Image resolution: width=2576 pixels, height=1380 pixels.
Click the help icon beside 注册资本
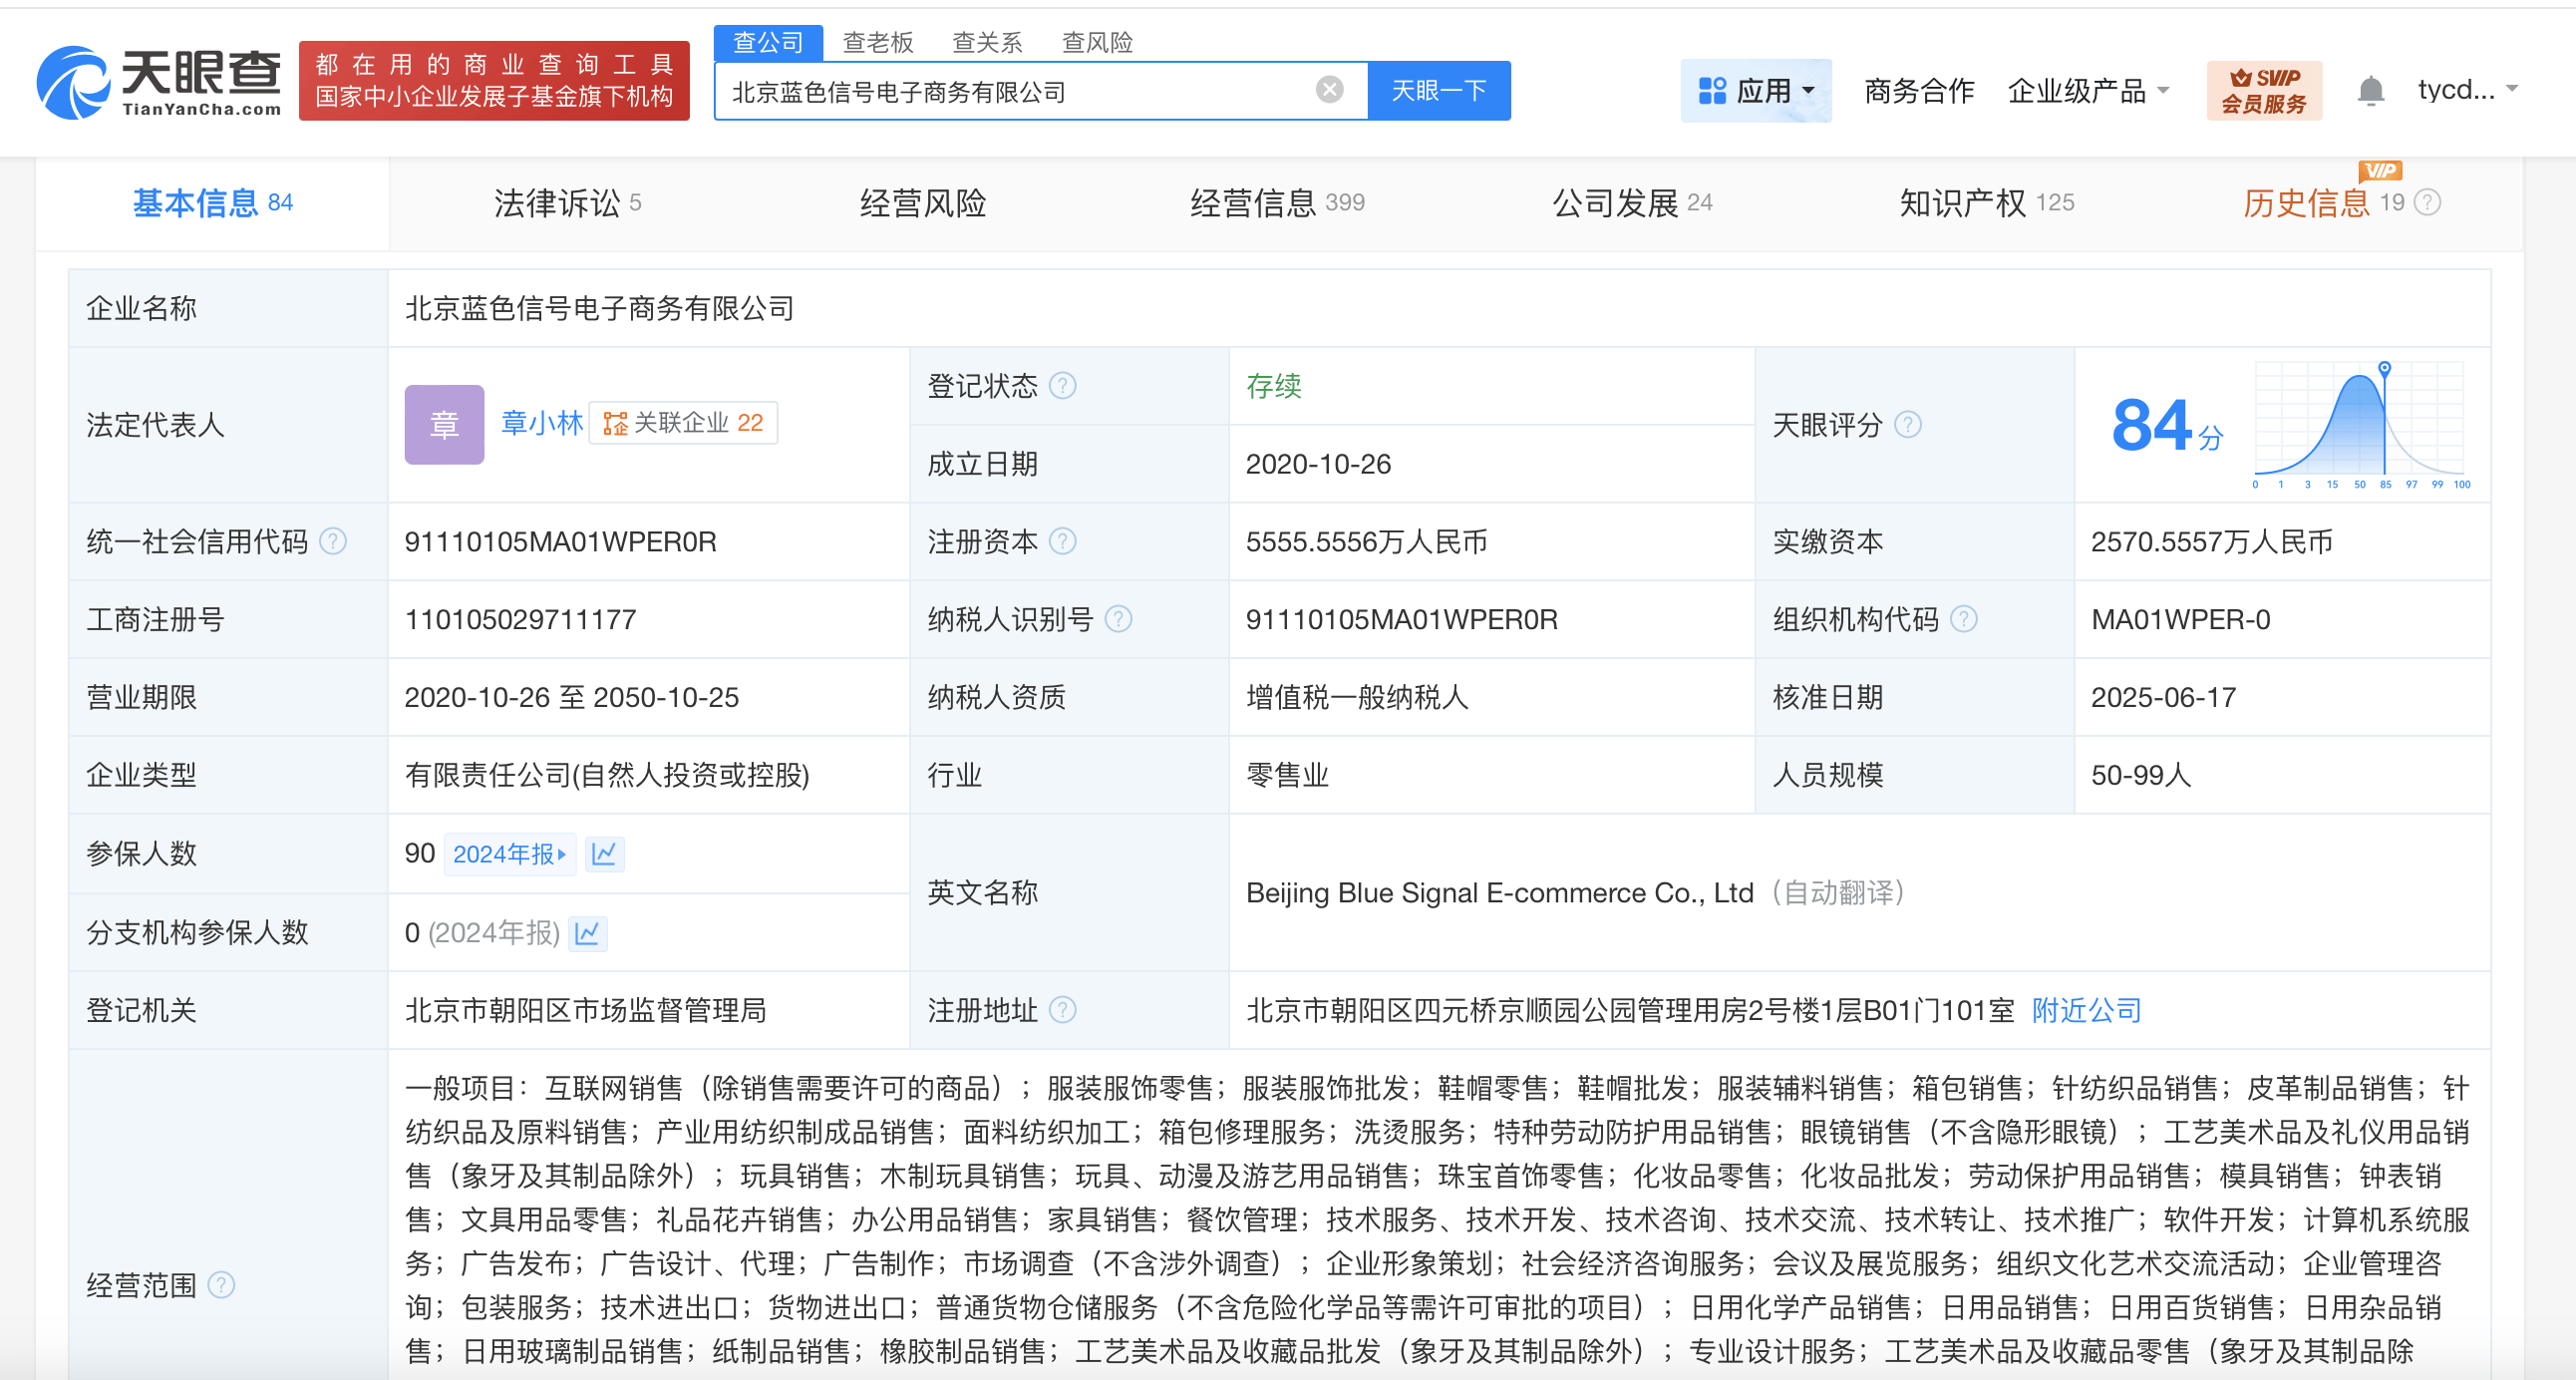point(1062,542)
